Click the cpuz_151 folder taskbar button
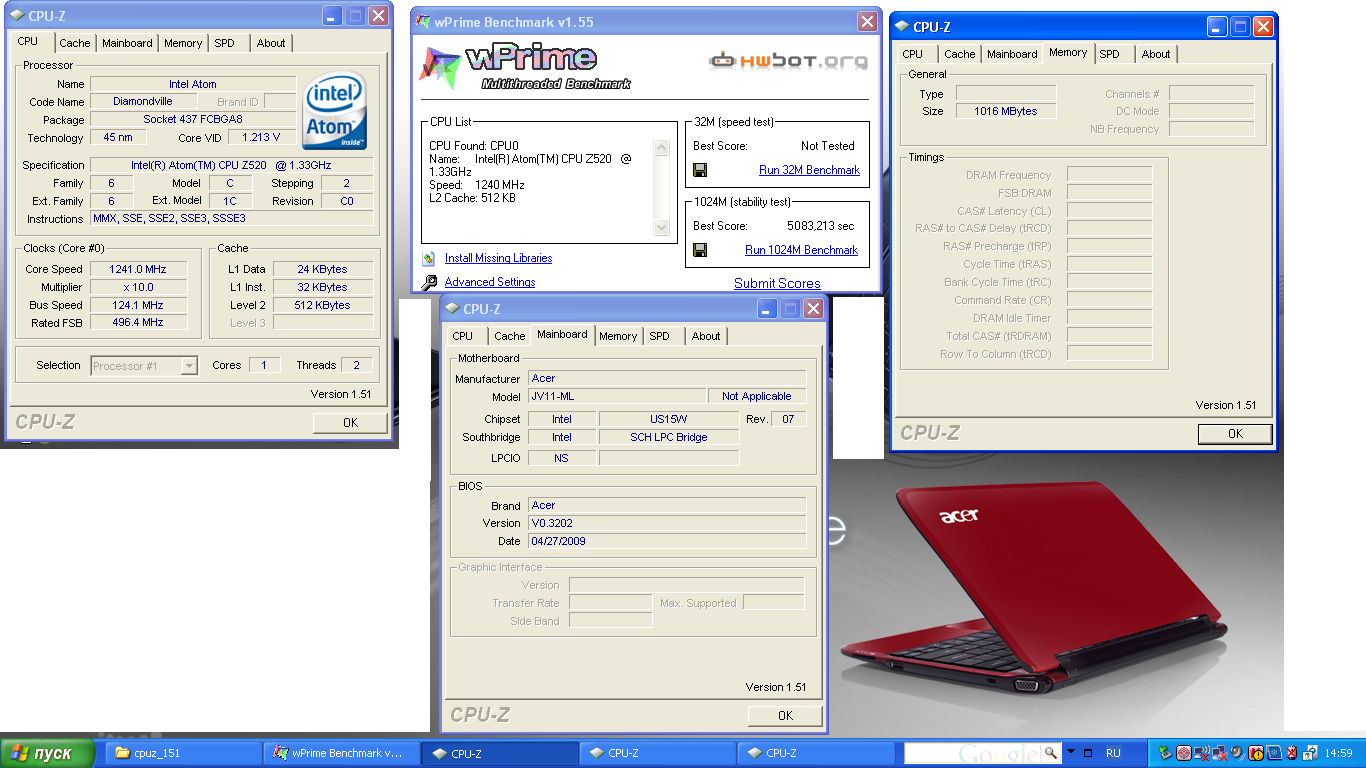Viewport: 1366px width, 768px height. tap(183, 753)
